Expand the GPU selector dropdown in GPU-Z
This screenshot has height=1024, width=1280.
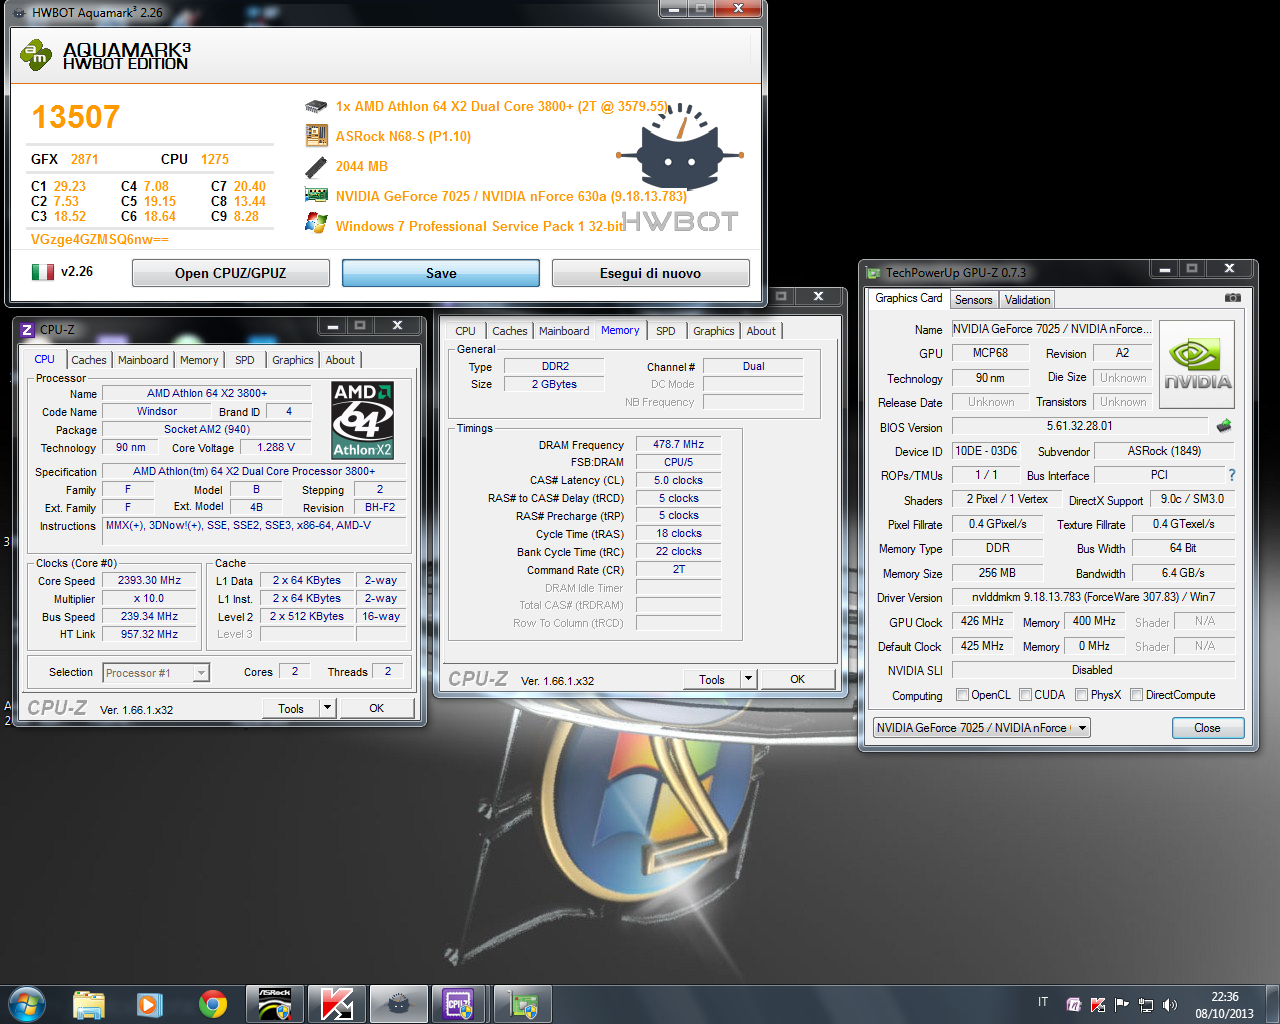(x=1082, y=728)
